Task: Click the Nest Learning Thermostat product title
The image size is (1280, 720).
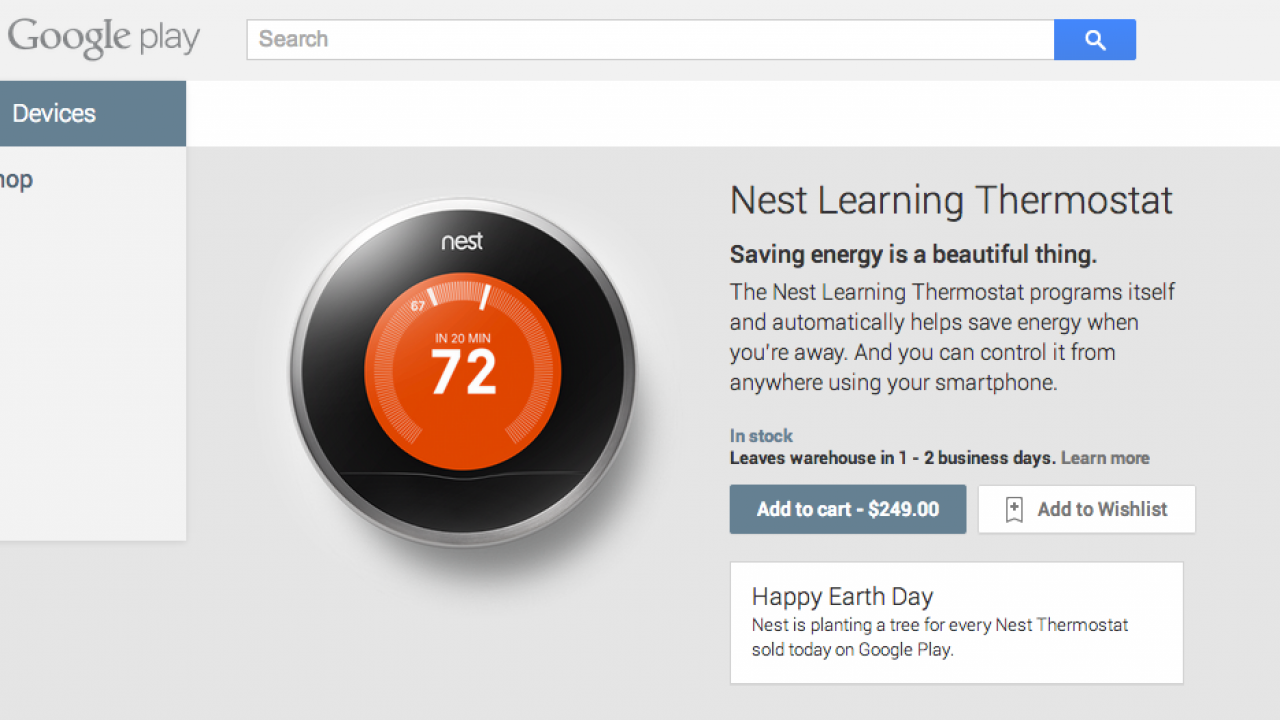Action: pyautogui.click(x=951, y=201)
